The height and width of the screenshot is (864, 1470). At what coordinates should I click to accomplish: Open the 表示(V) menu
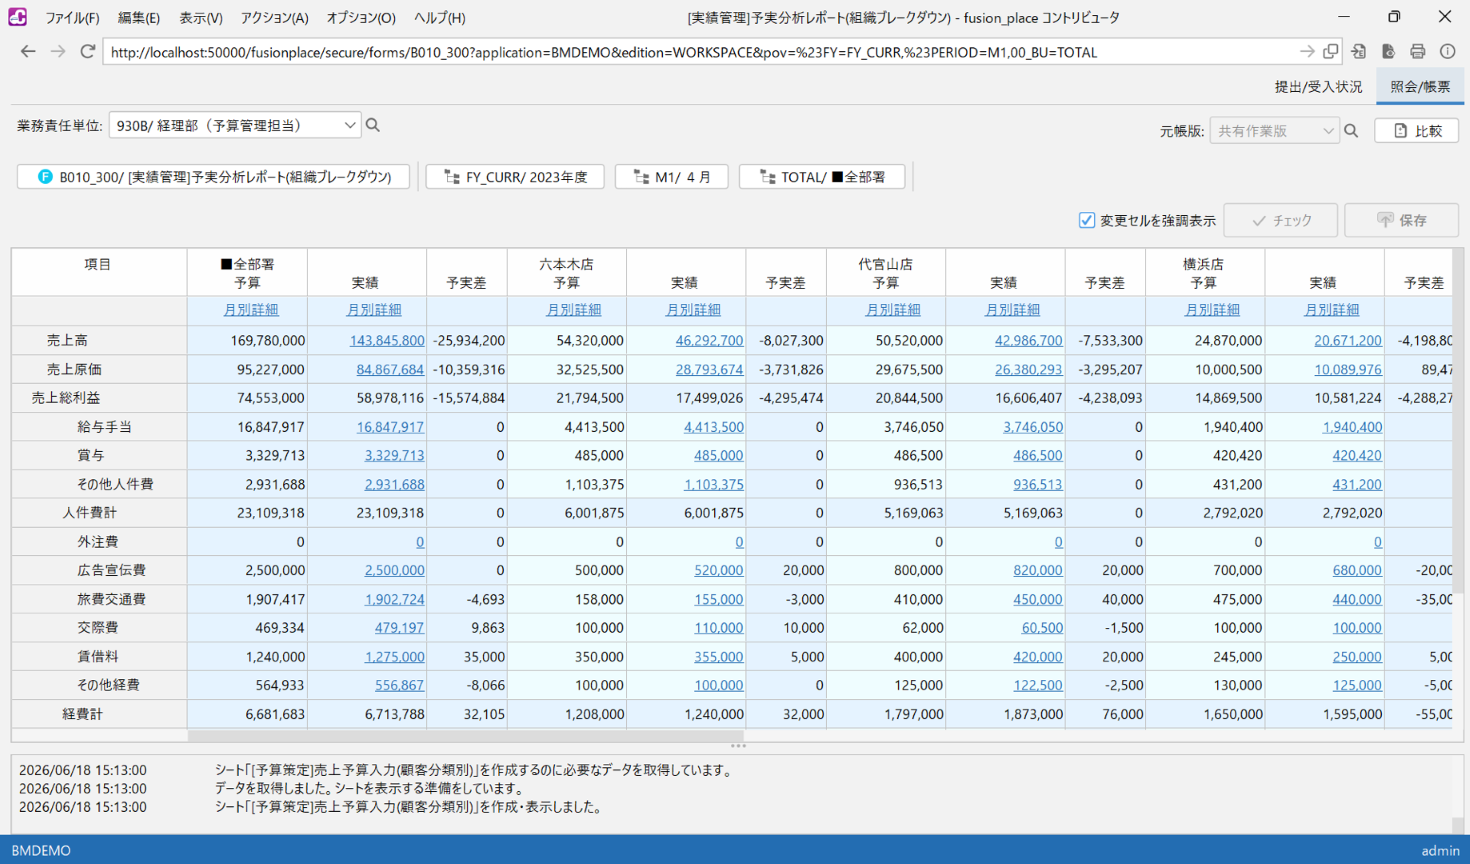point(201,18)
